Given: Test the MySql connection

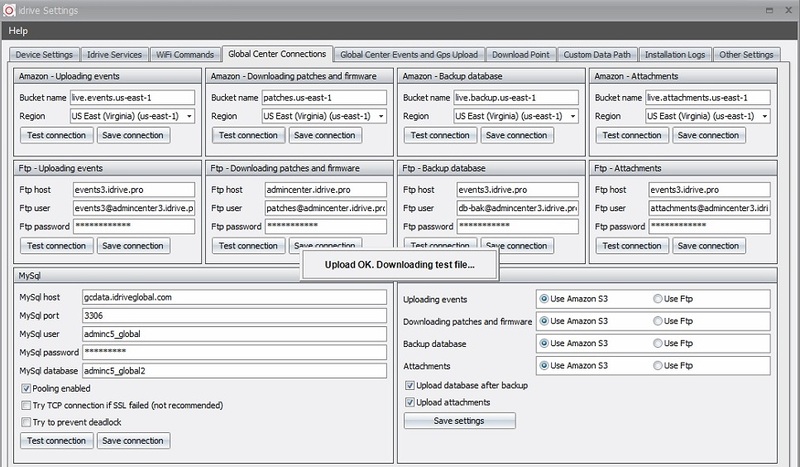Looking at the screenshot, I should point(56,440).
